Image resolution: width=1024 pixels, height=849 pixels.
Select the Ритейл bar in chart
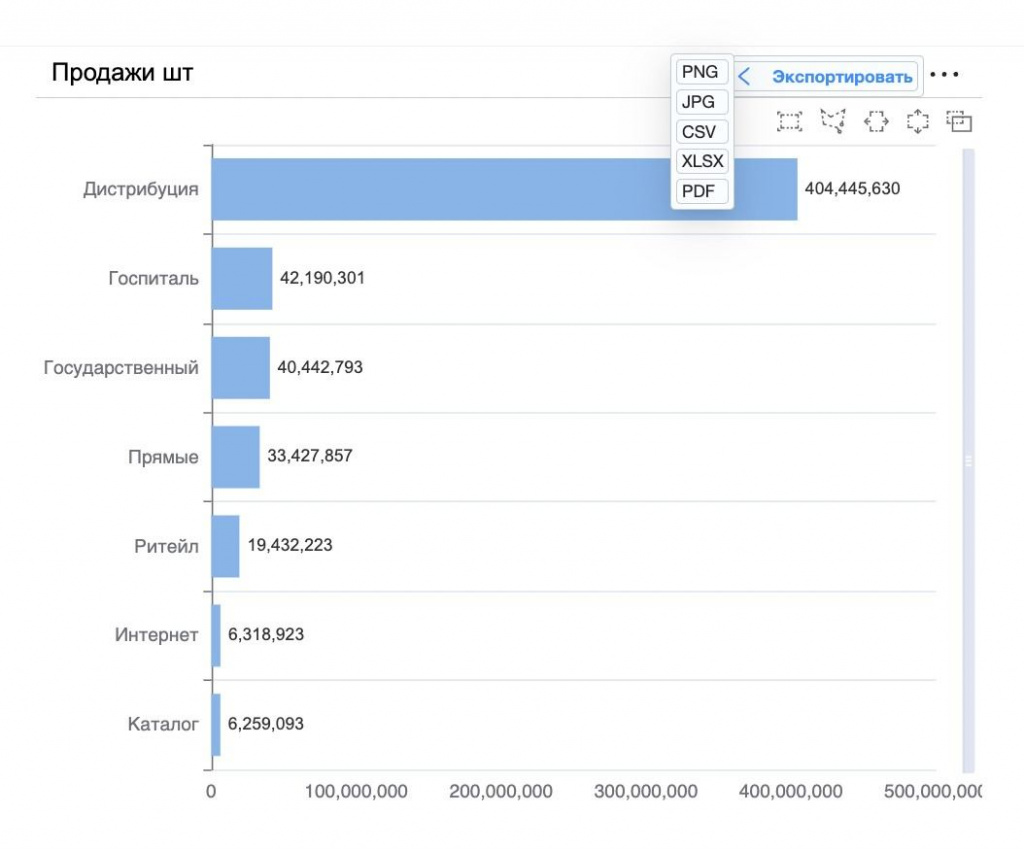pyautogui.click(x=226, y=546)
